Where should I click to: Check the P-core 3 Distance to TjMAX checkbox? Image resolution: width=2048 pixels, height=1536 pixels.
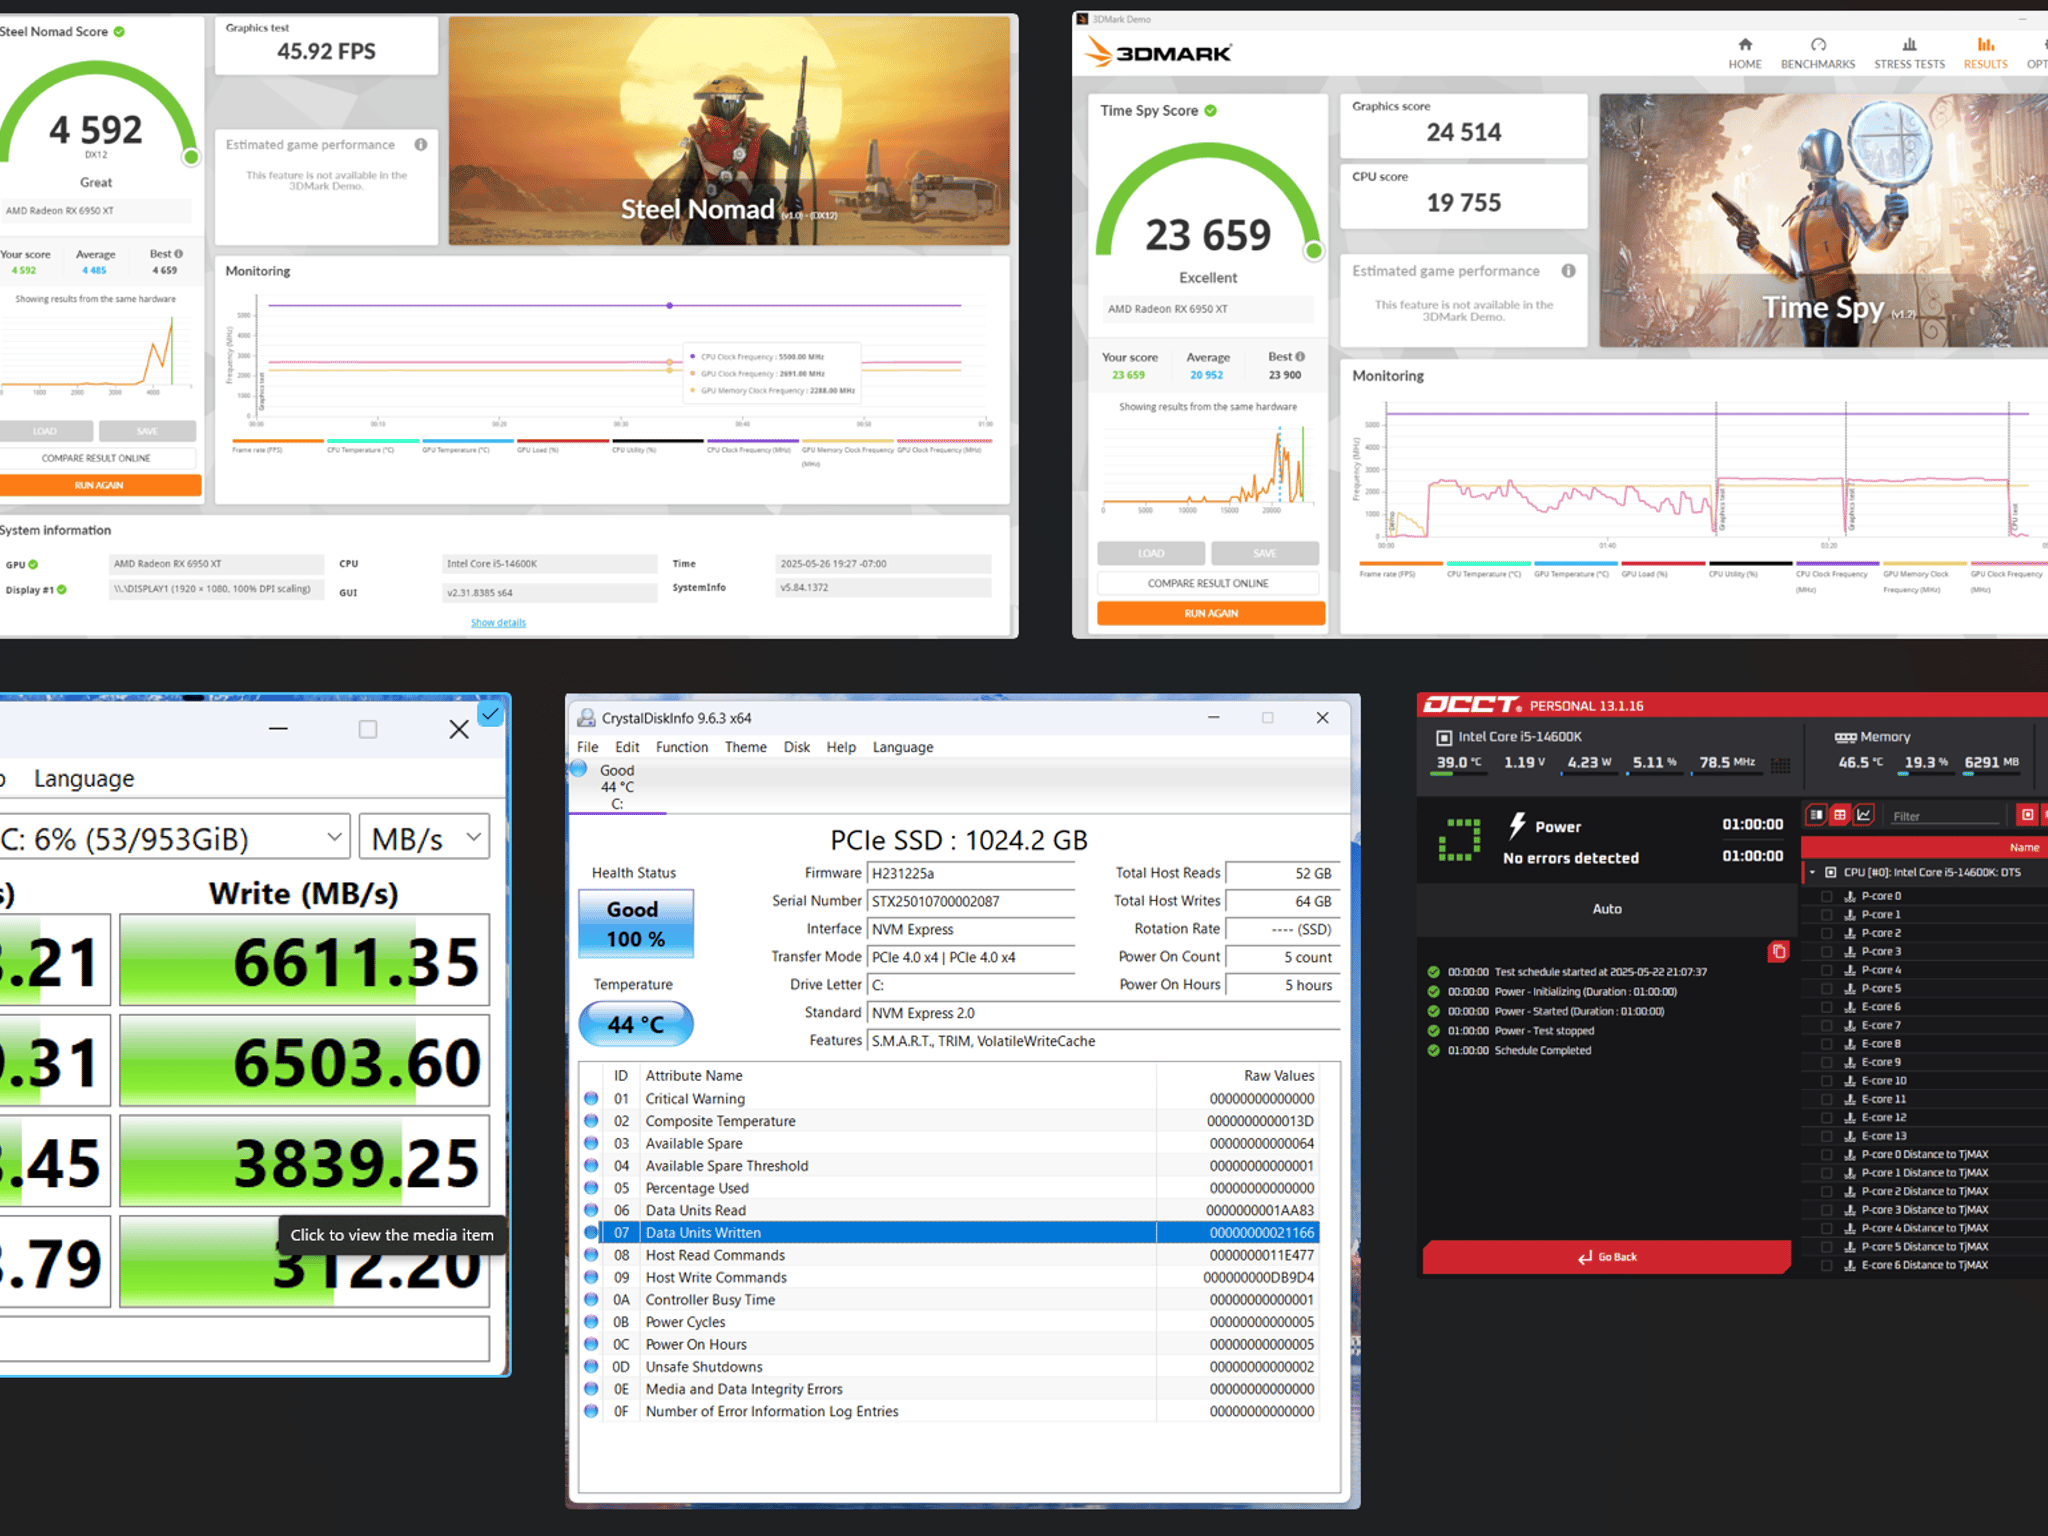(x=1826, y=1210)
